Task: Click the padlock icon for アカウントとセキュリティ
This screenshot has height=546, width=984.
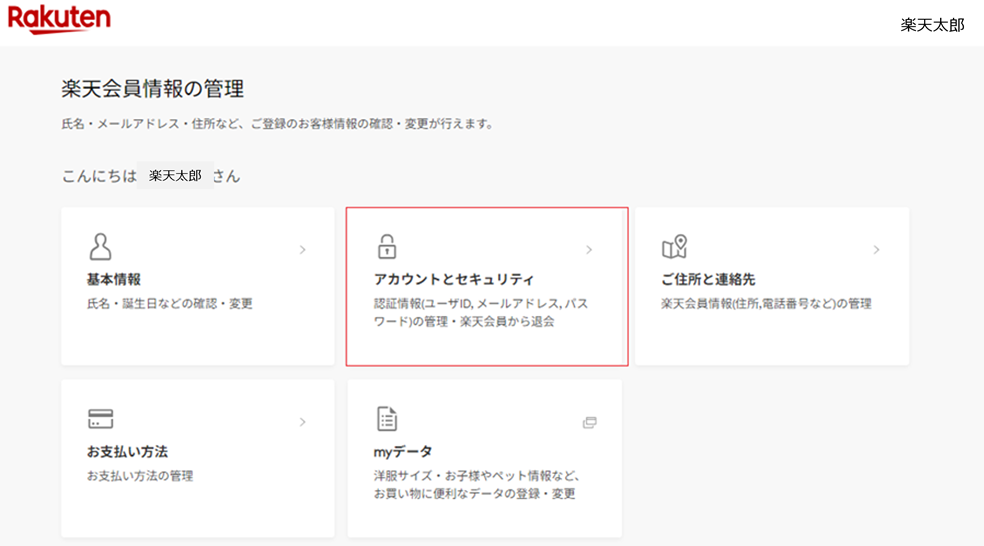Action: (x=387, y=247)
